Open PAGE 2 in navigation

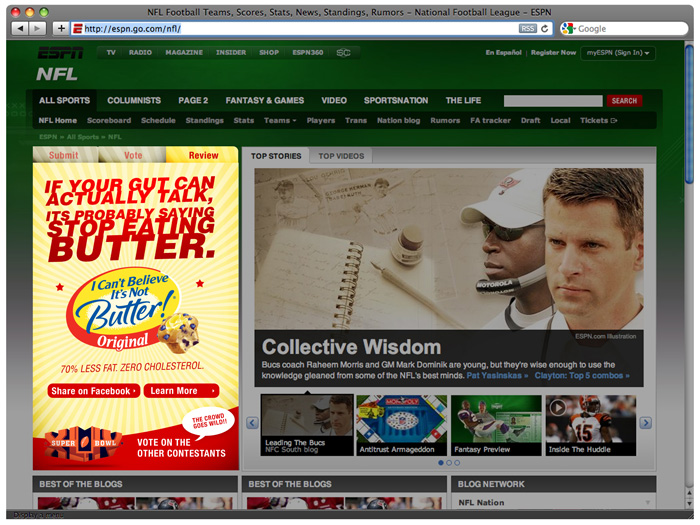pos(193,100)
